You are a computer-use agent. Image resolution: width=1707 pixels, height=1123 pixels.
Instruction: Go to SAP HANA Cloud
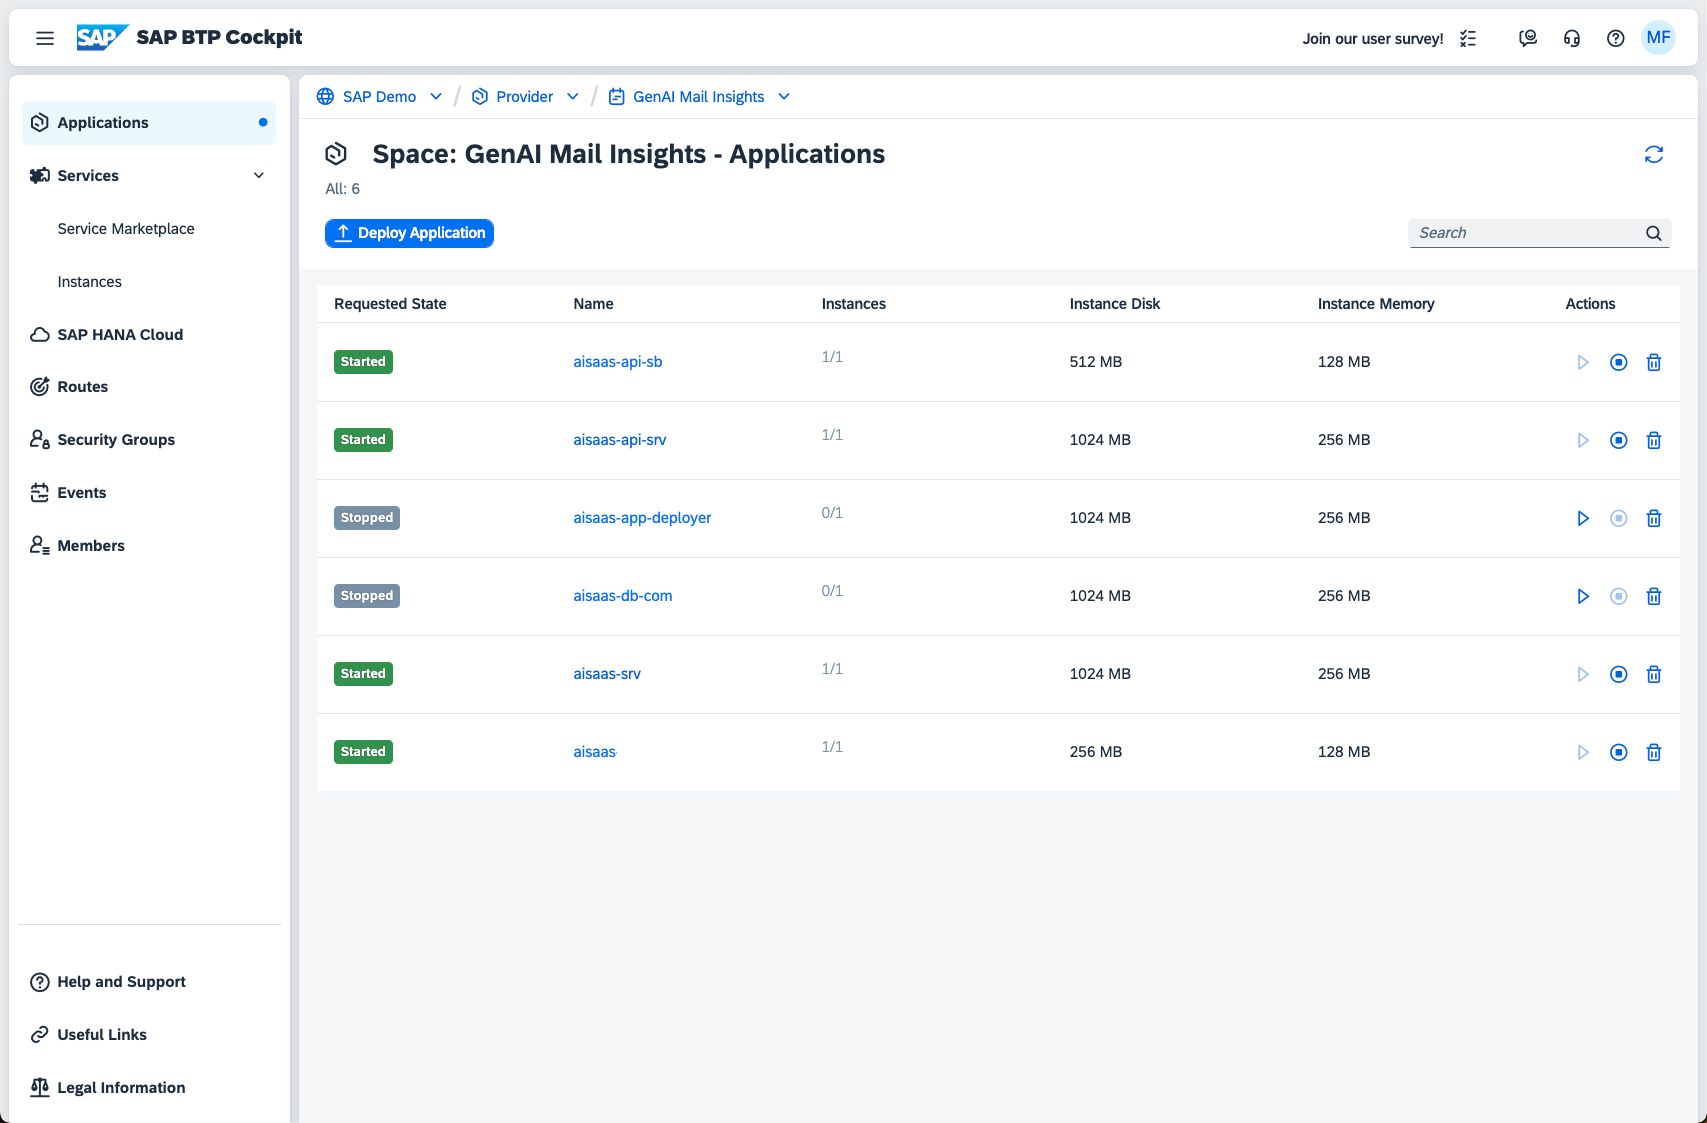pyautogui.click(x=120, y=335)
